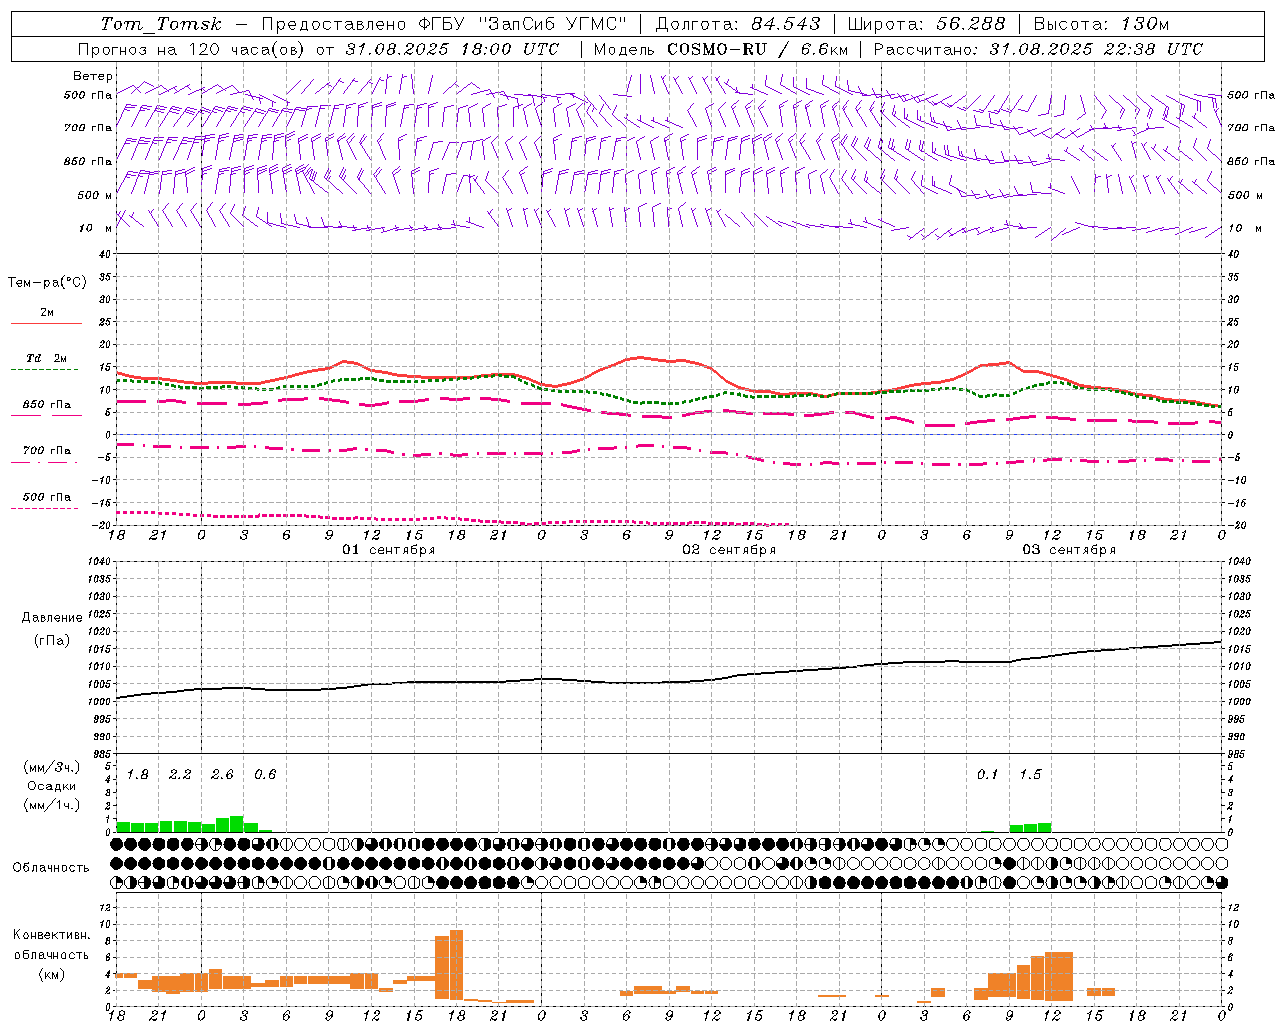This screenshot has height=1024, width=1280.
Task: Click the Осадки precipitation label
Action: [52, 786]
